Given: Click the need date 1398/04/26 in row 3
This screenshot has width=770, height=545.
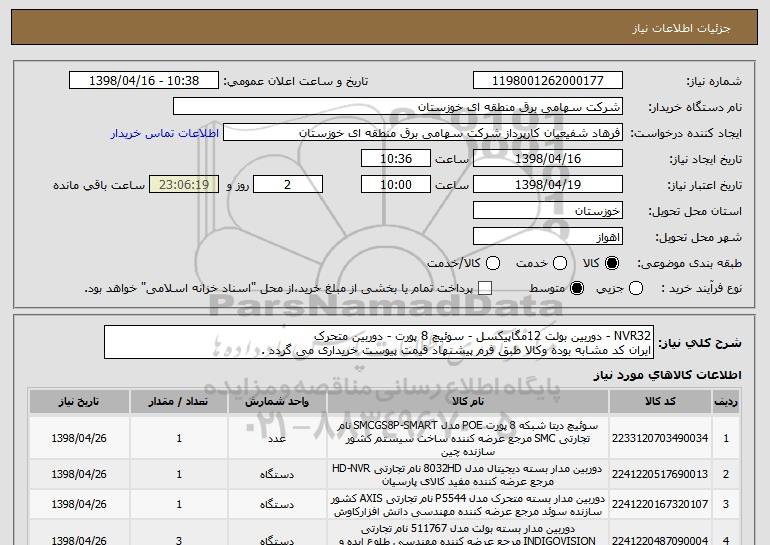Looking at the screenshot, I should 79,504.
